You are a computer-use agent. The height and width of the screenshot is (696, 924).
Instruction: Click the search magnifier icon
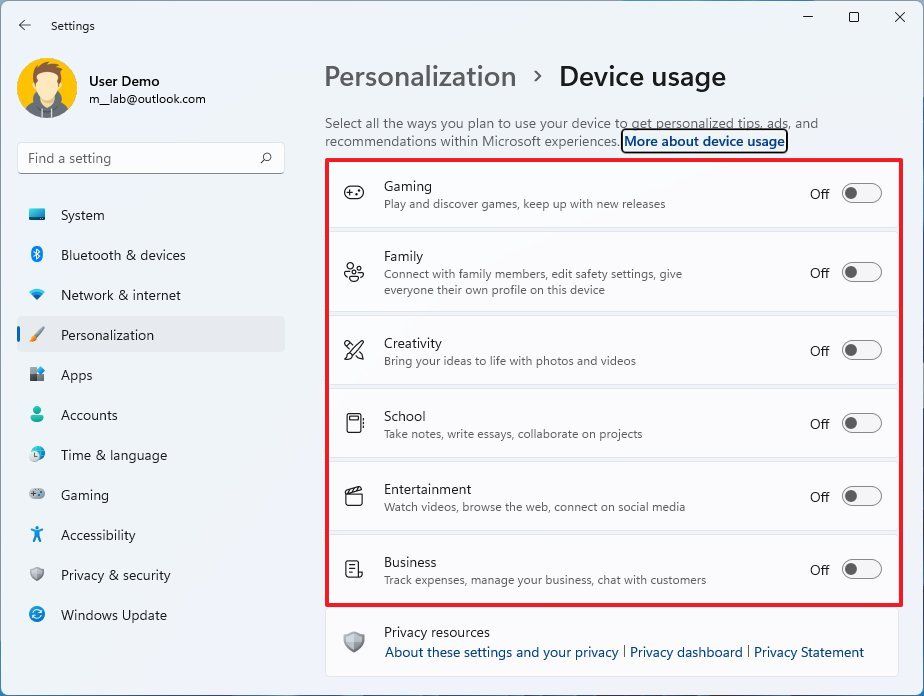(266, 158)
